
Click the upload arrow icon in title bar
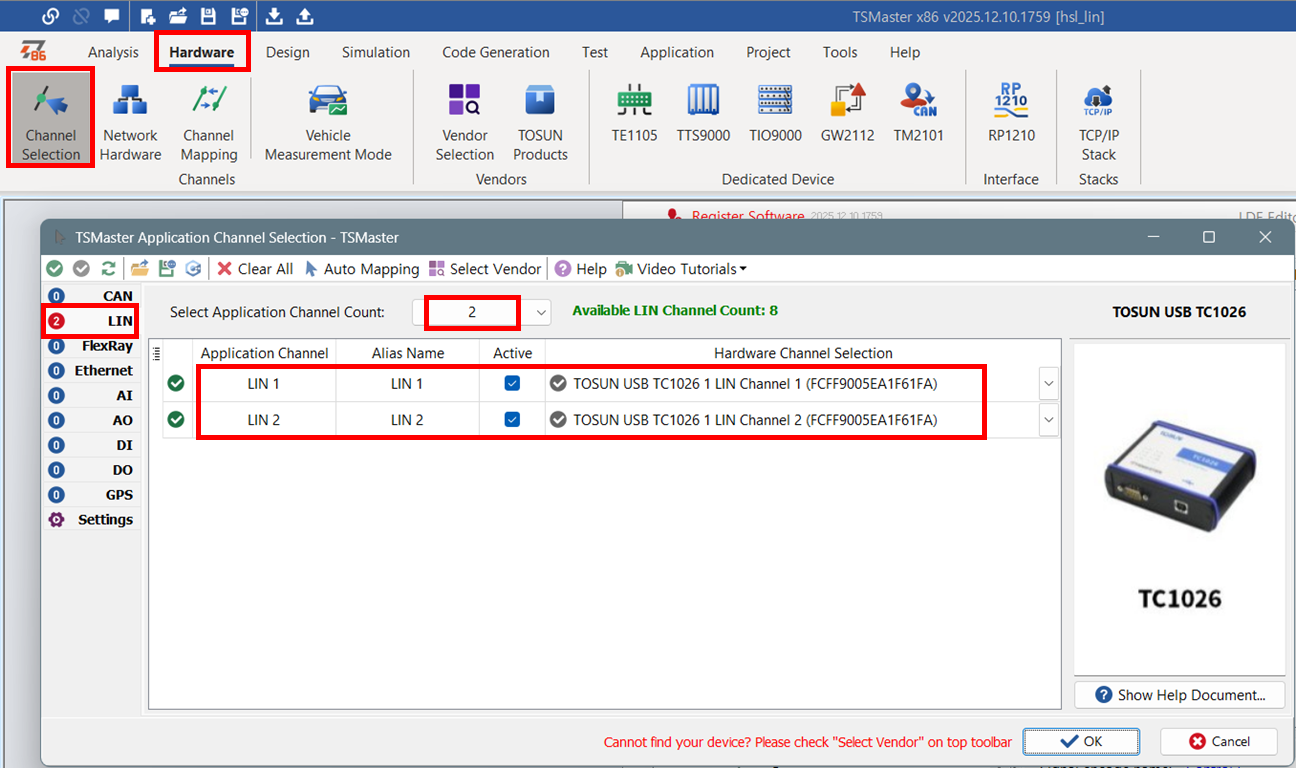click(305, 16)
